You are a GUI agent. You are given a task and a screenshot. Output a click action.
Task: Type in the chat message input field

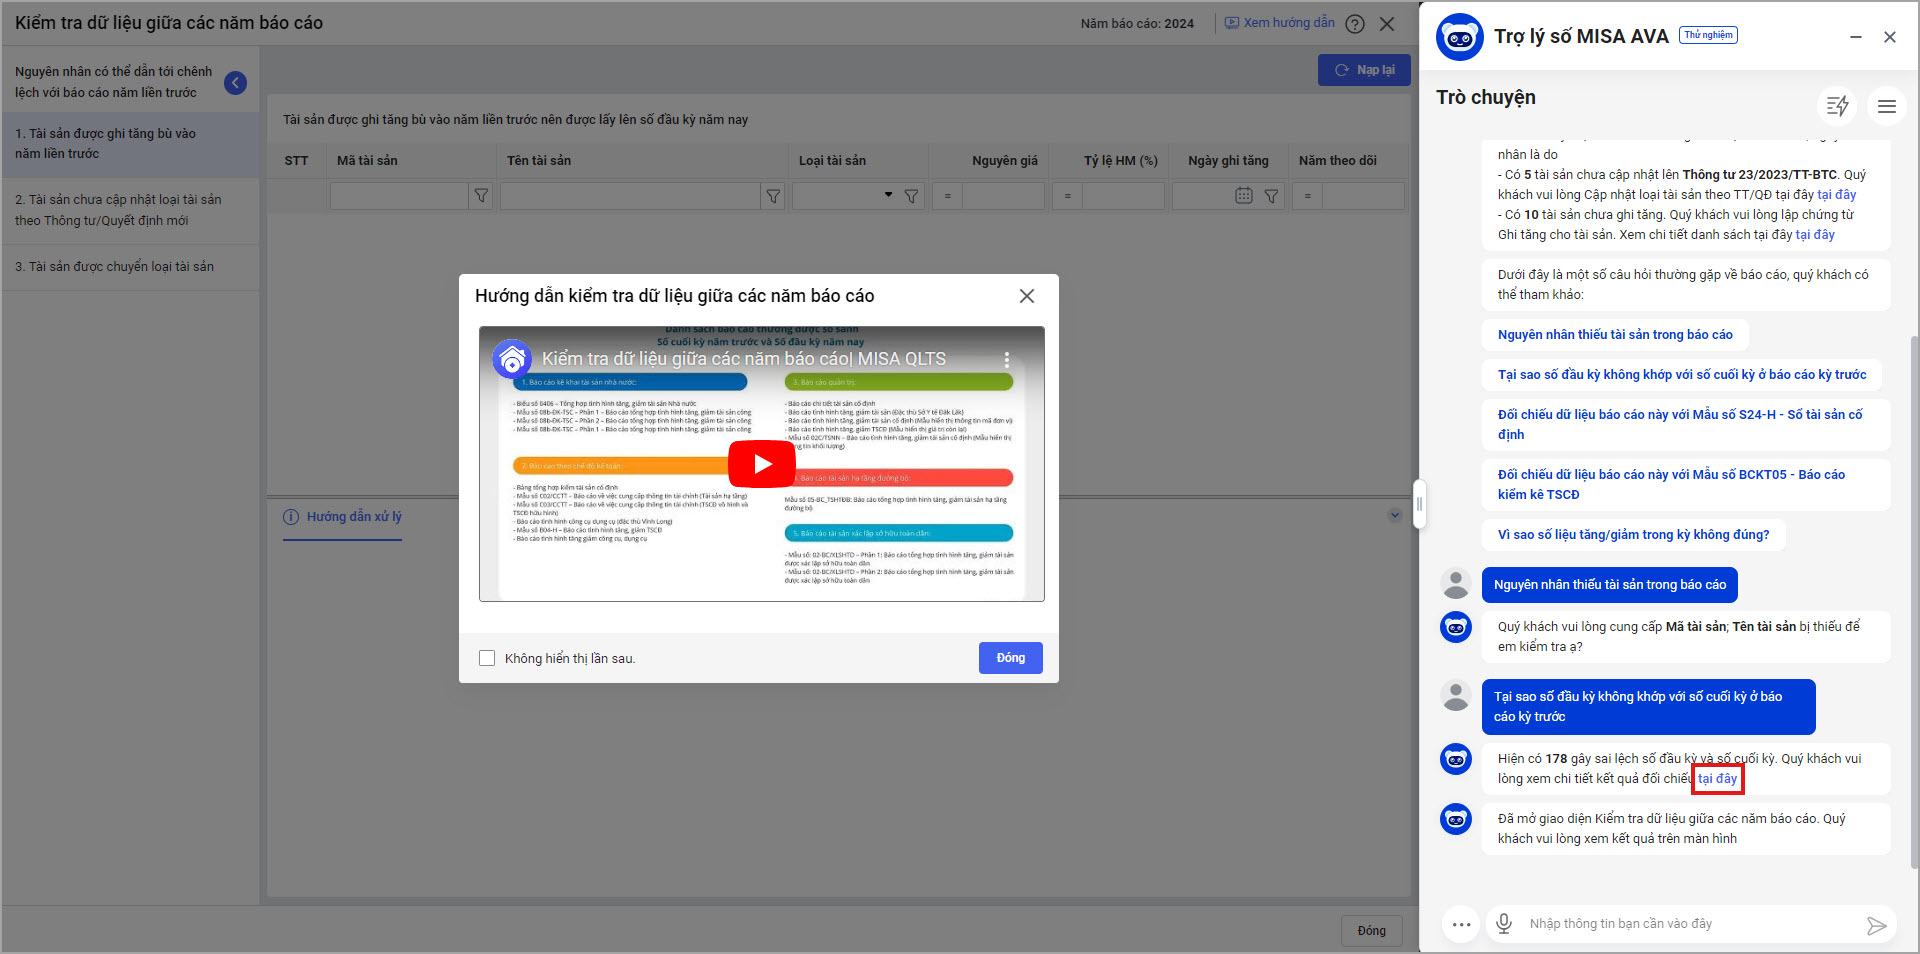1690,924
